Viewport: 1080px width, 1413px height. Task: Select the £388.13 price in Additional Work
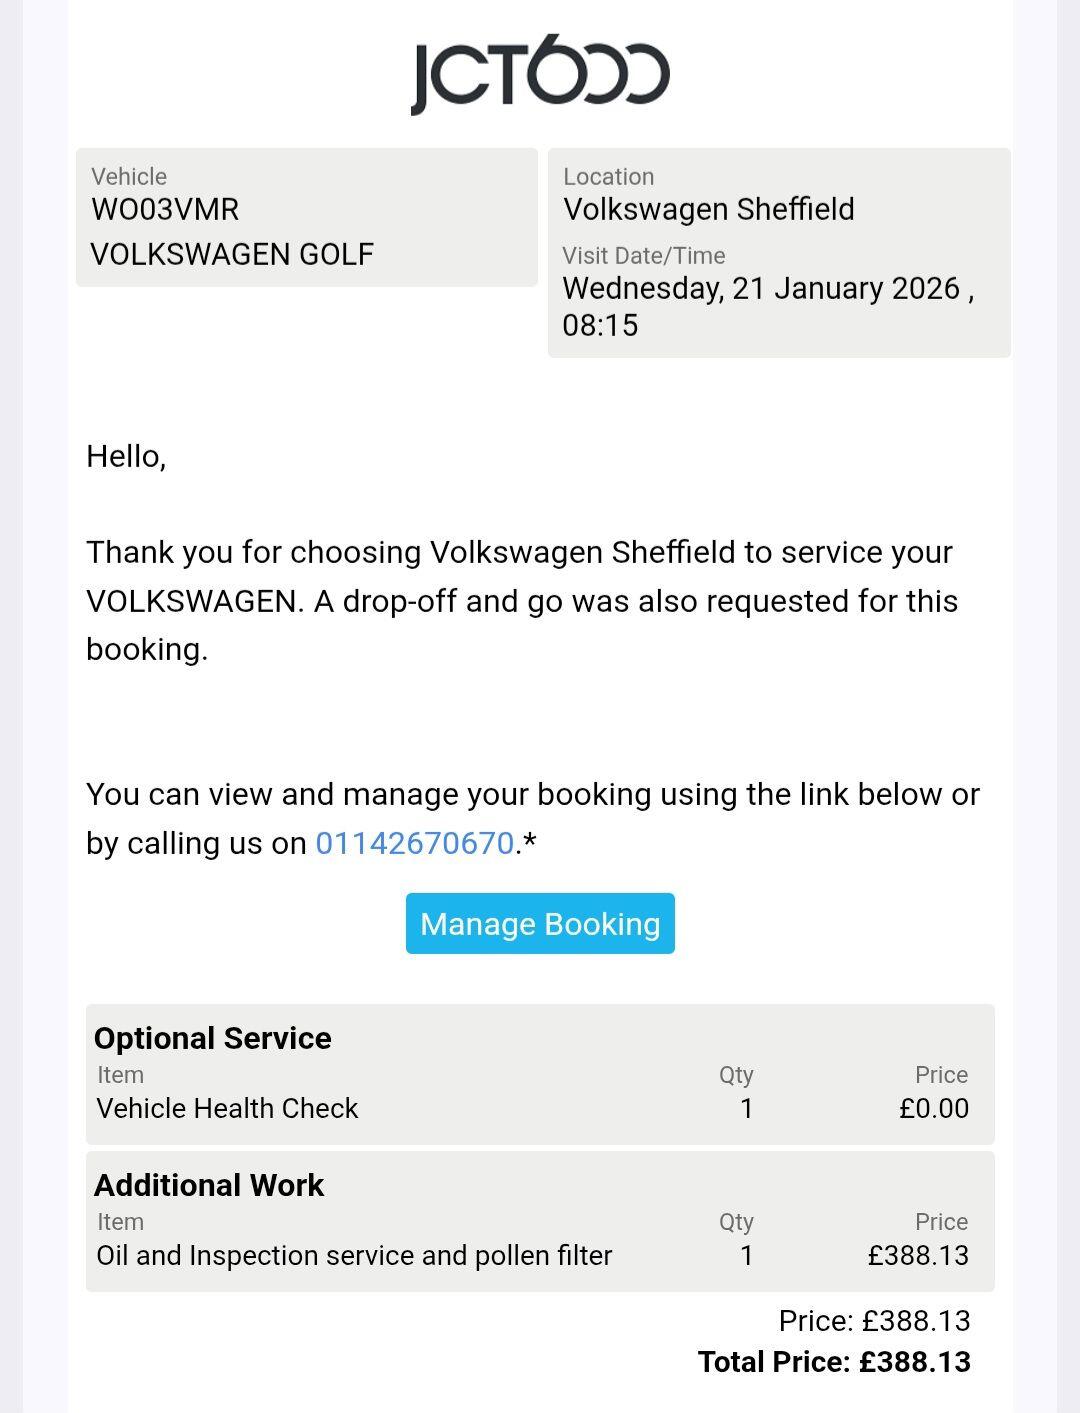coord(918,1255)
